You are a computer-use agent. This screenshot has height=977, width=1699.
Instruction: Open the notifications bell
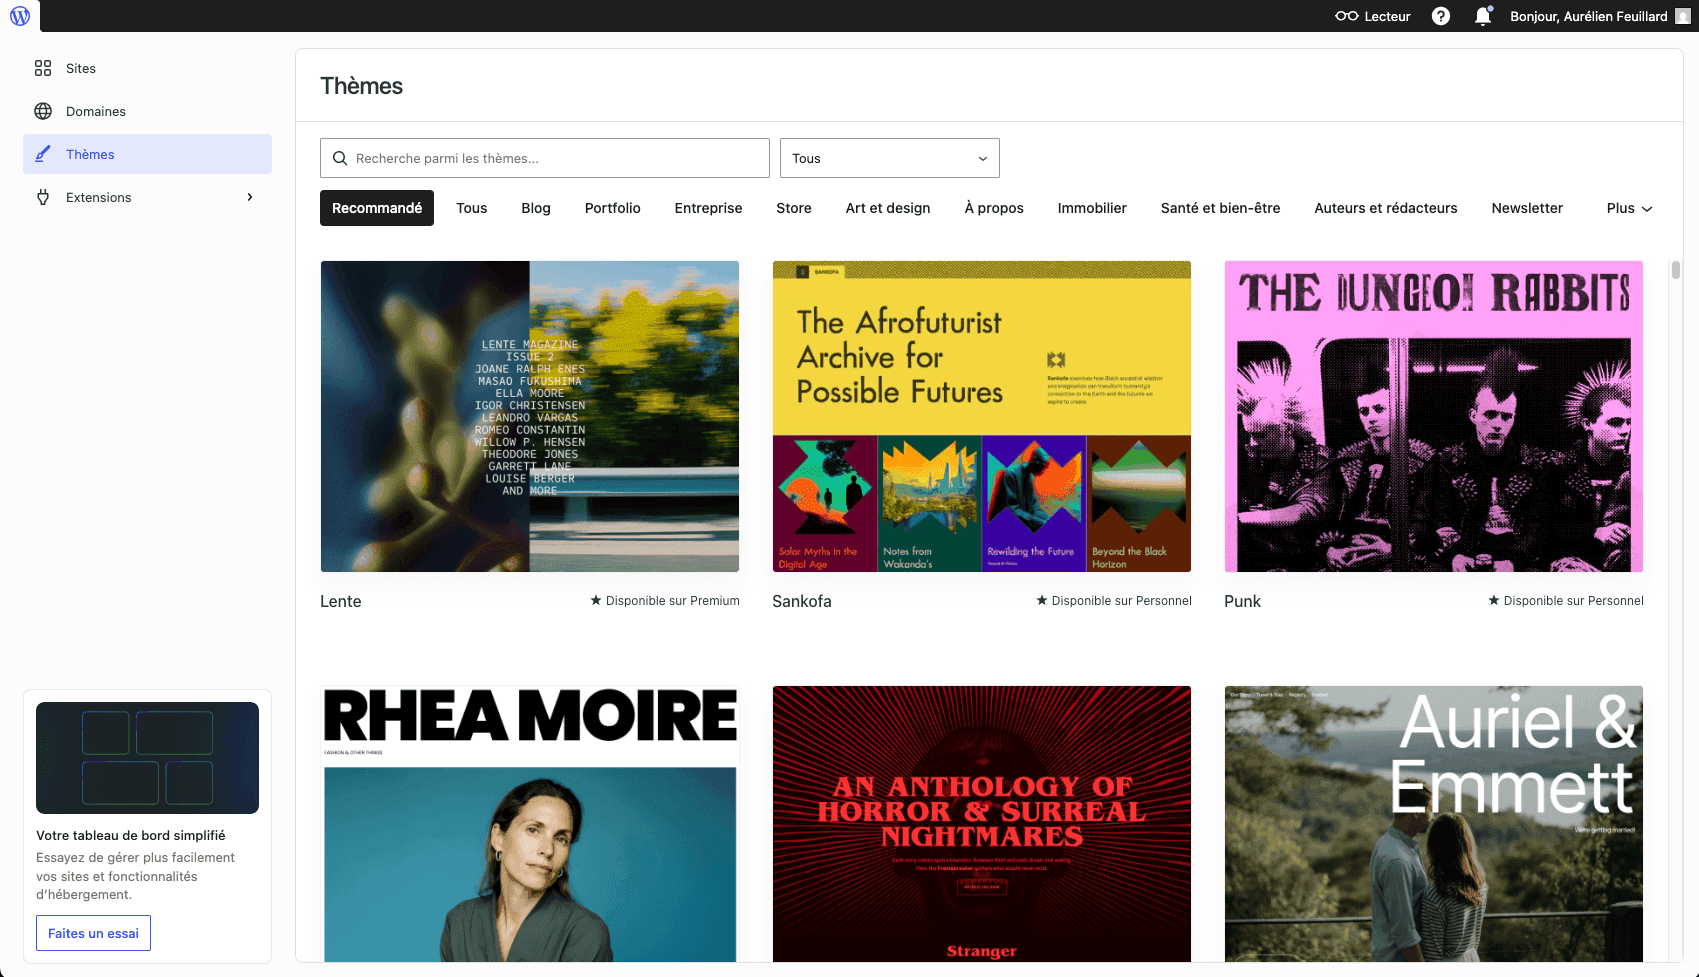click(1482, 16)
